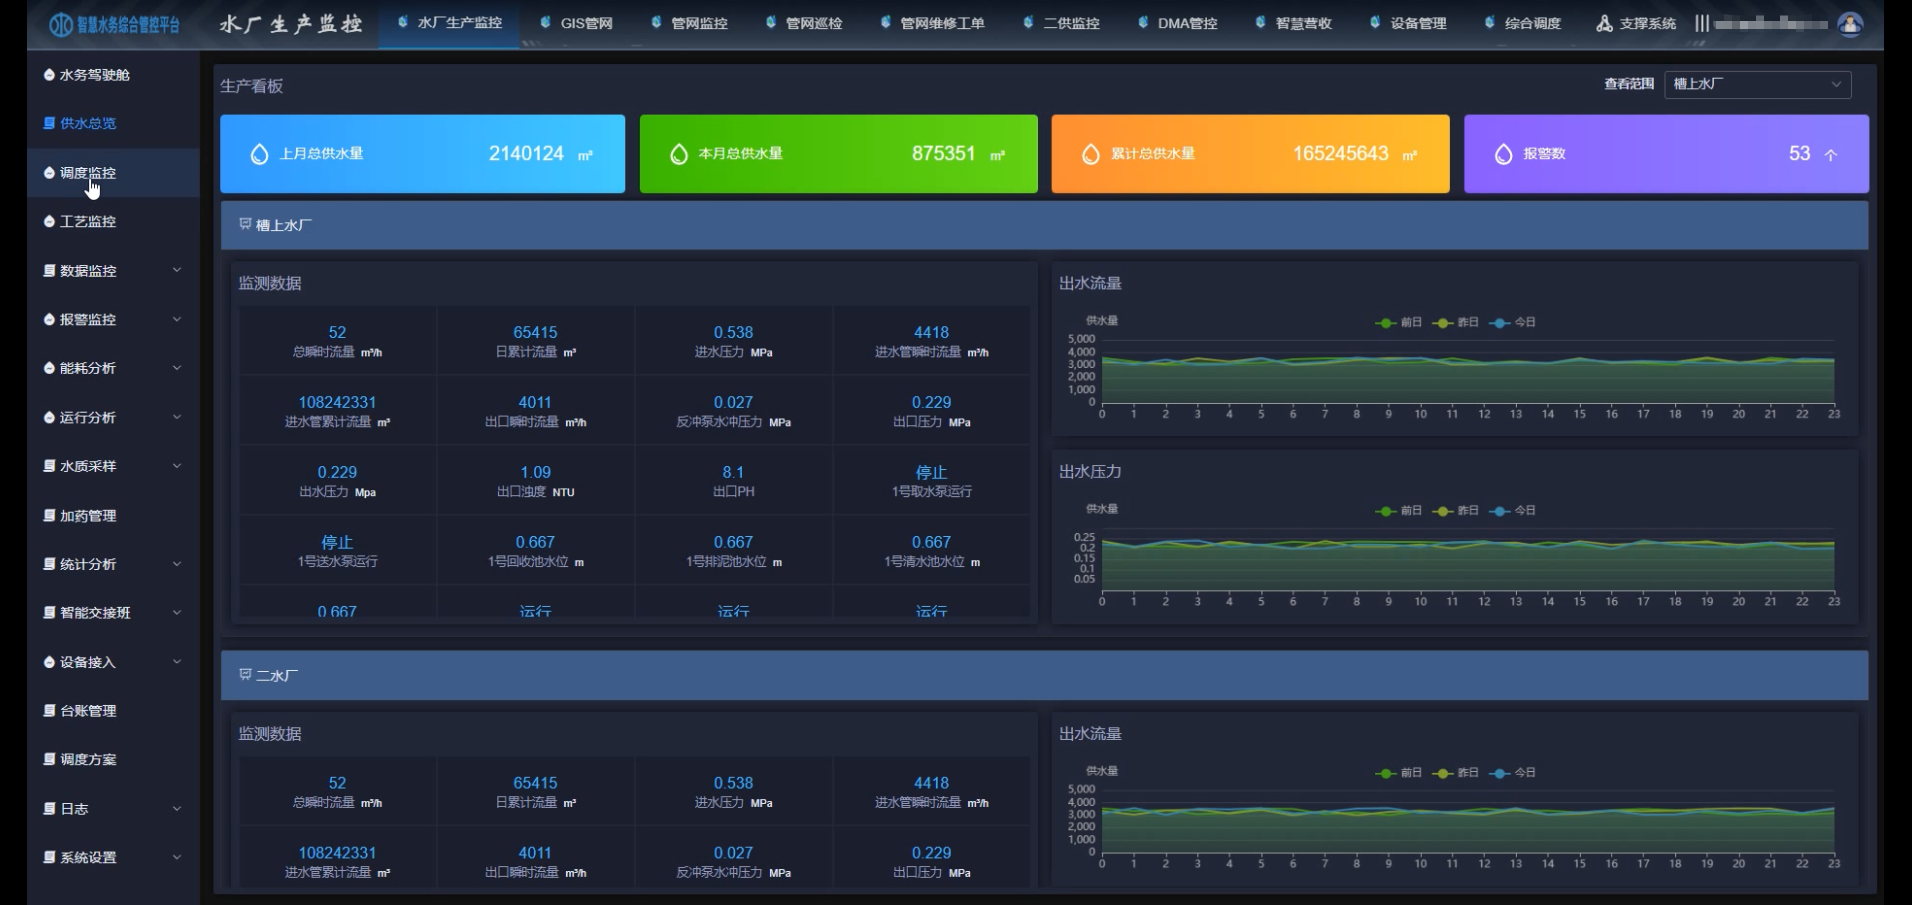Image resolution: width=1912 pixels, height=905 pixels.
Task: Click the water drop icon on 本月总供水量 card
Action: click(678, 154)
